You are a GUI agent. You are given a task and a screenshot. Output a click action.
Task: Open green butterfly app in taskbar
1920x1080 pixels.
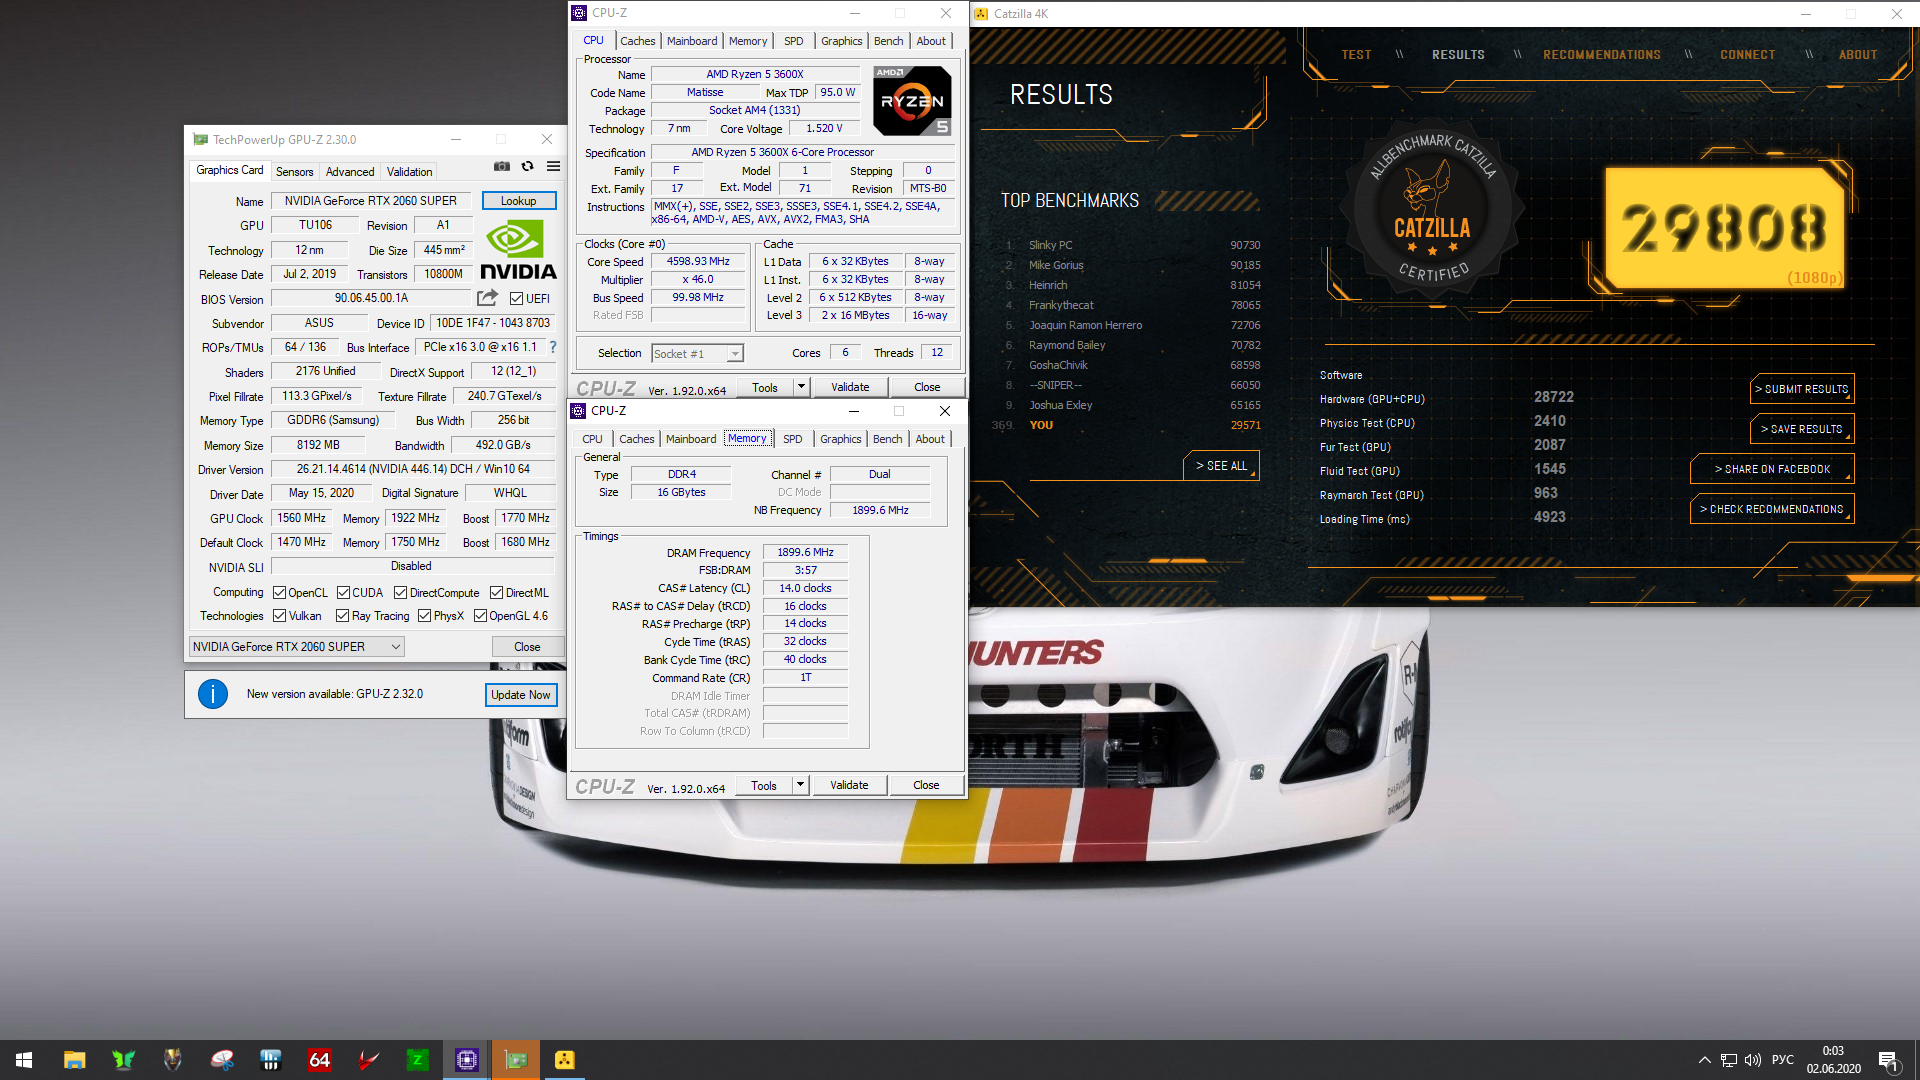pyautogui.click(x=123, y=1060)
